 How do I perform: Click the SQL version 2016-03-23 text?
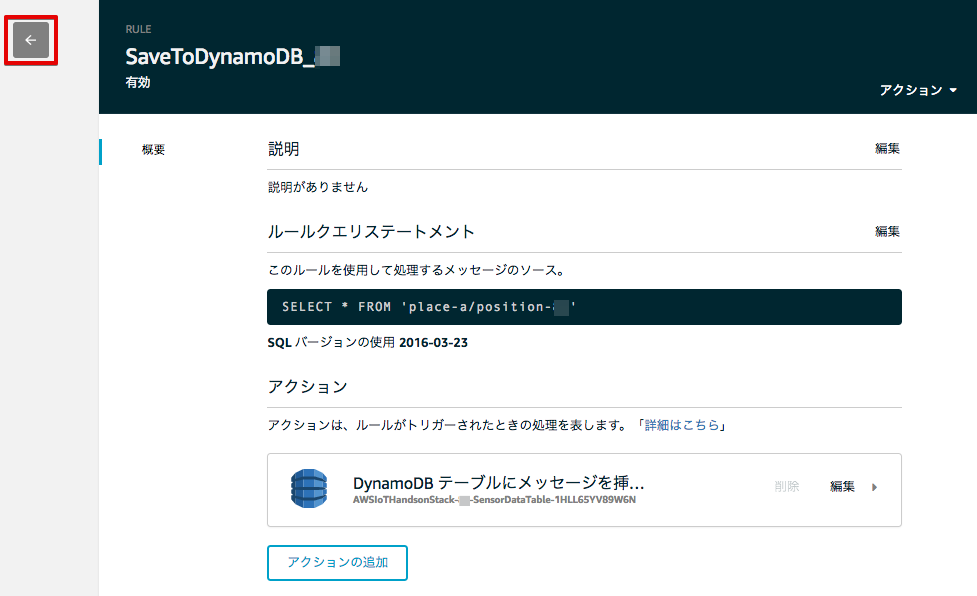pyautogui.click(x=433, y=343)
